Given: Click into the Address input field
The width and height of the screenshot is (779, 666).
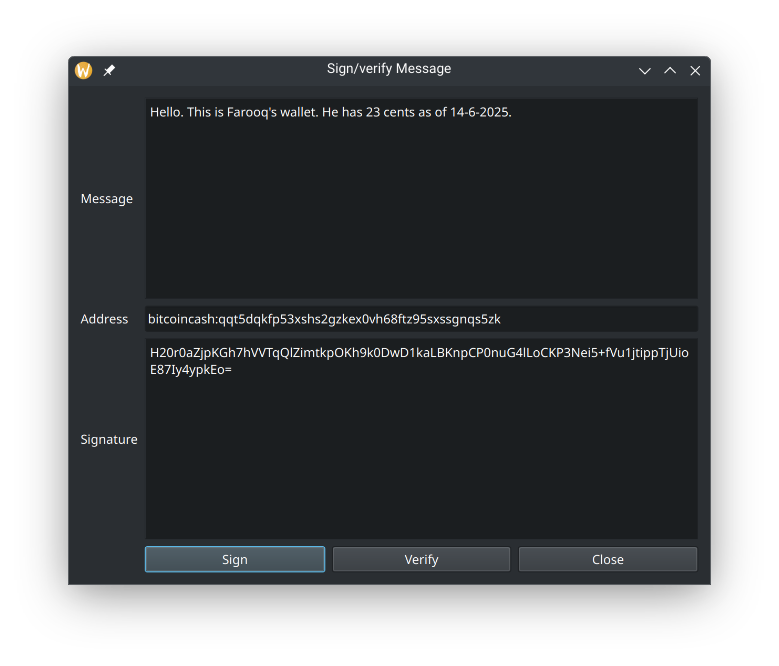Looking at the screenshot, I should pyautogui.click(x=421, y=319).
